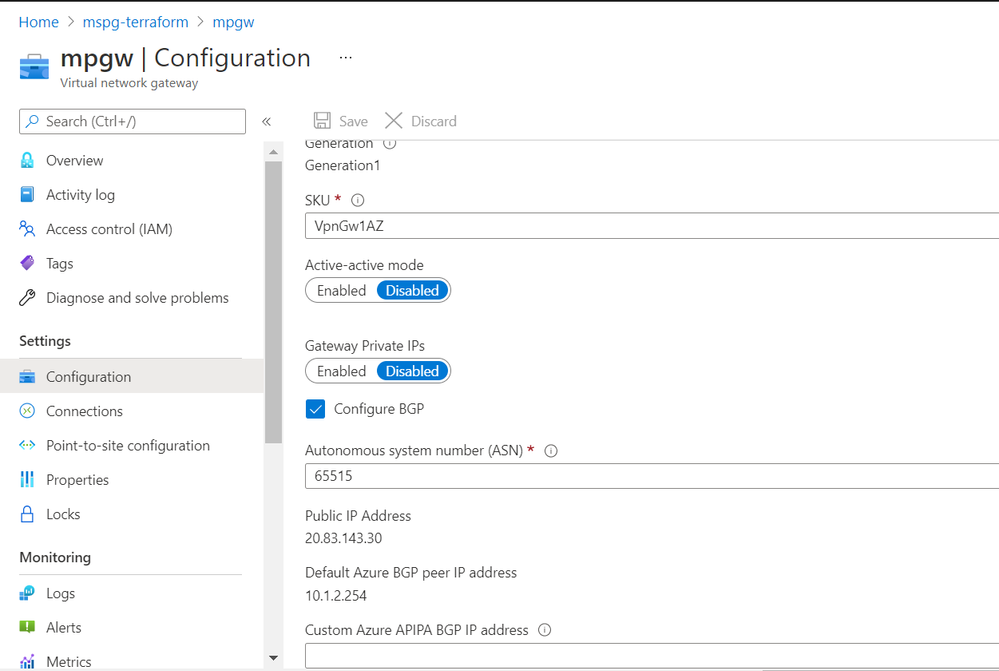Viewport: 999px width, 671px height.
Task: Click the sidebar Search (Ctrl+/) field
Action: point(133,121)
